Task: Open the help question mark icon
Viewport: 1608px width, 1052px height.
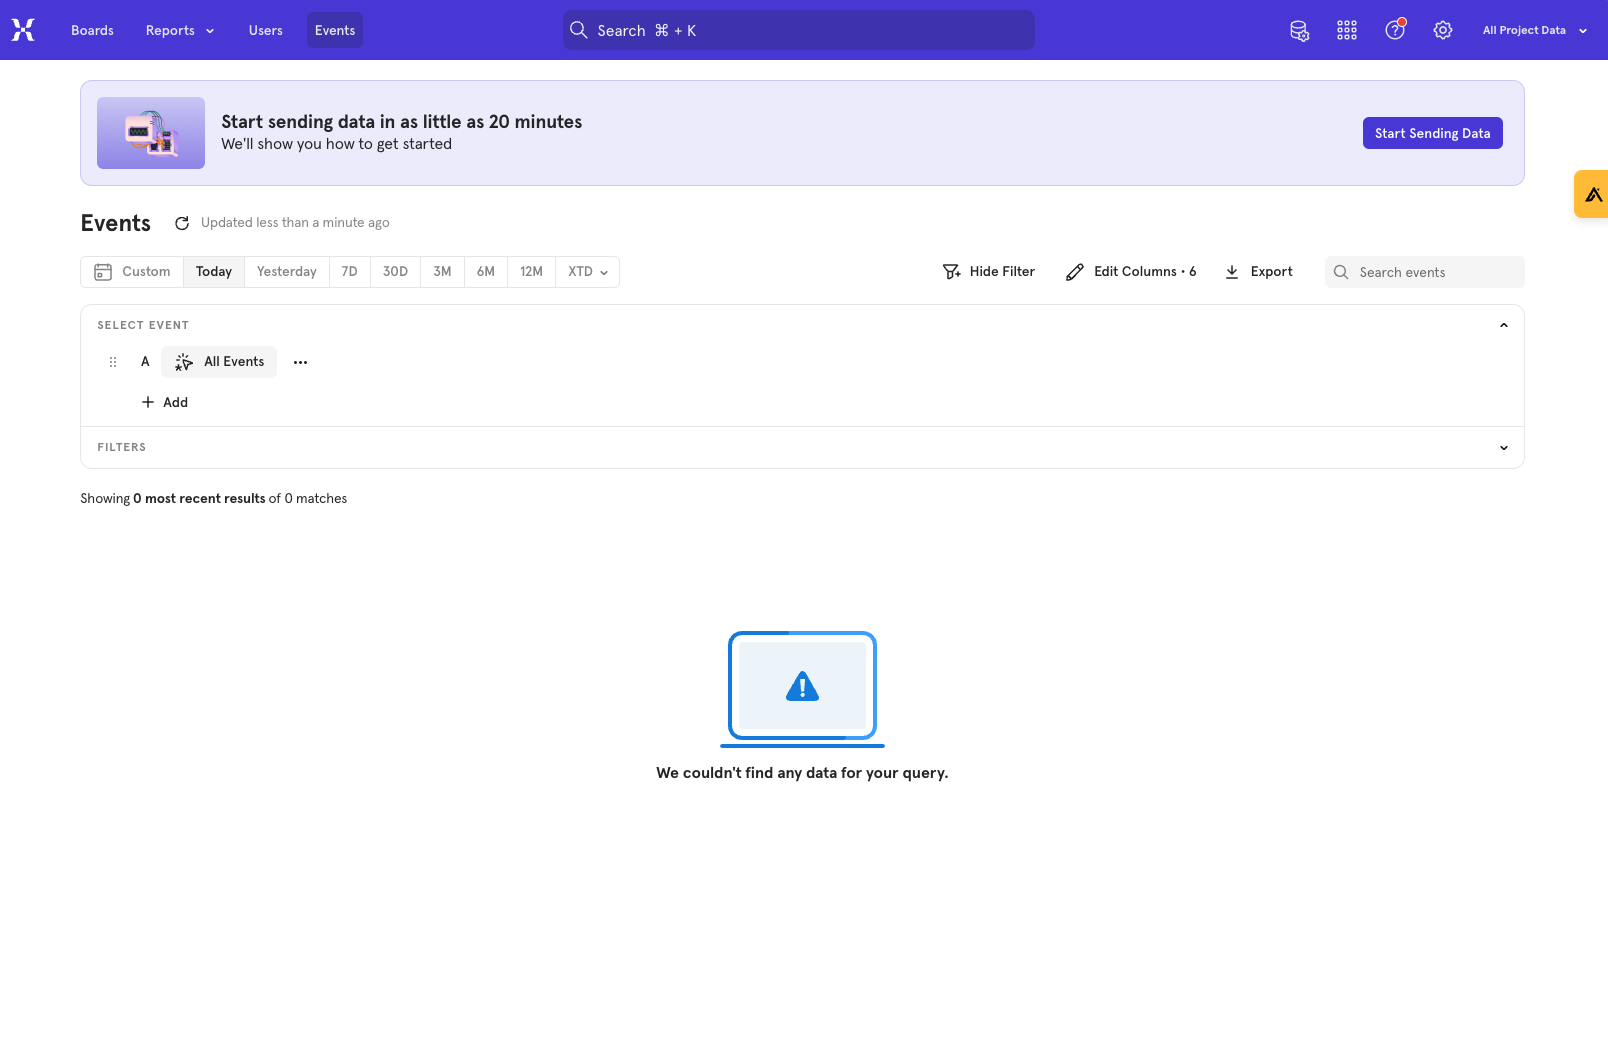Action: click(1395, 30)
